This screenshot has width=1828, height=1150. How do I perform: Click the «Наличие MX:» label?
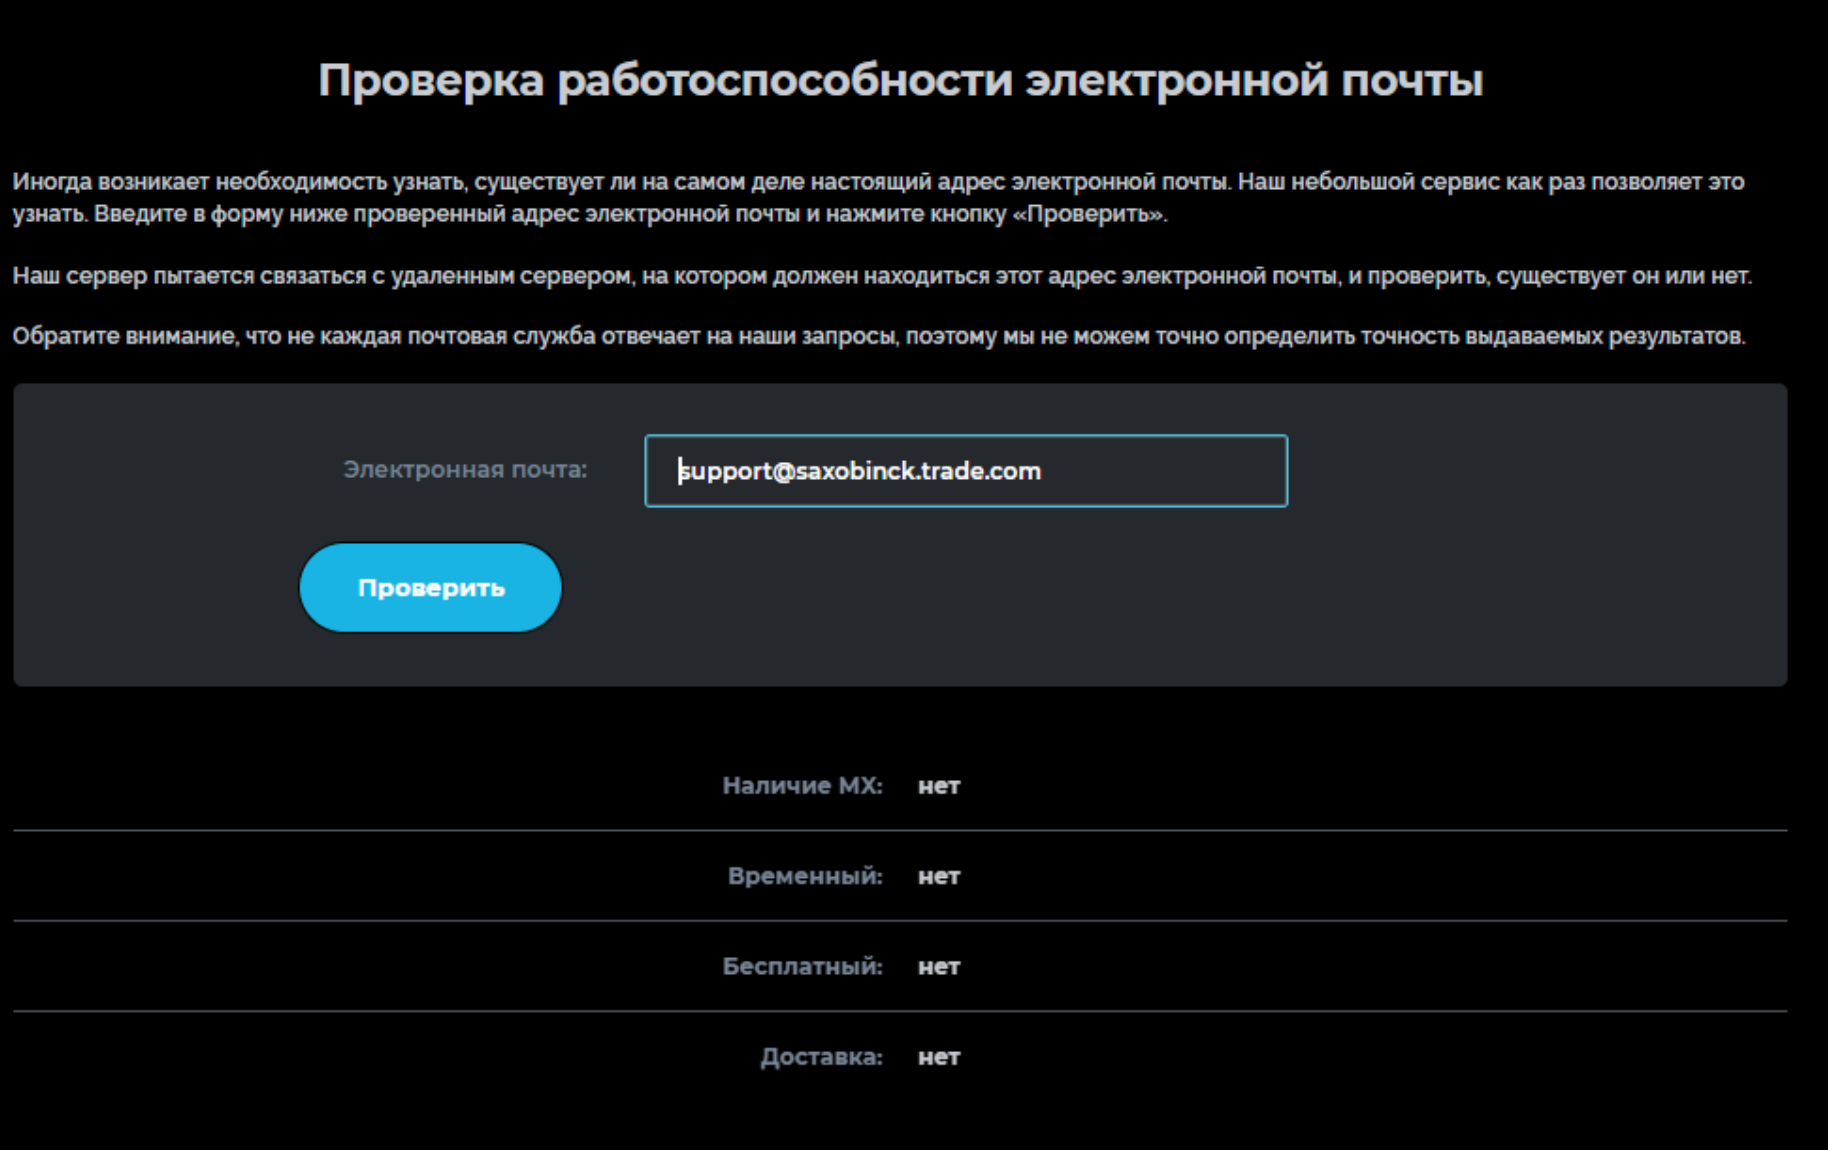[x=802, y=786]
